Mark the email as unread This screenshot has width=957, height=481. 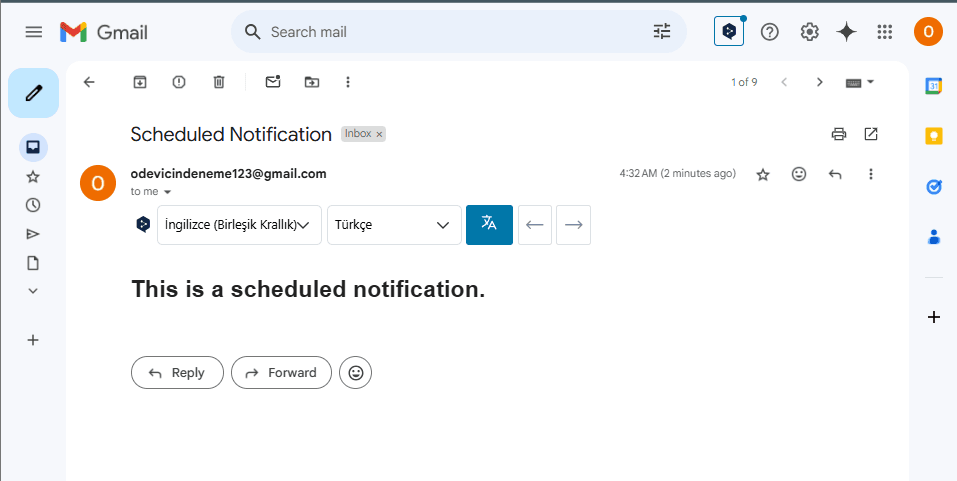272,82
